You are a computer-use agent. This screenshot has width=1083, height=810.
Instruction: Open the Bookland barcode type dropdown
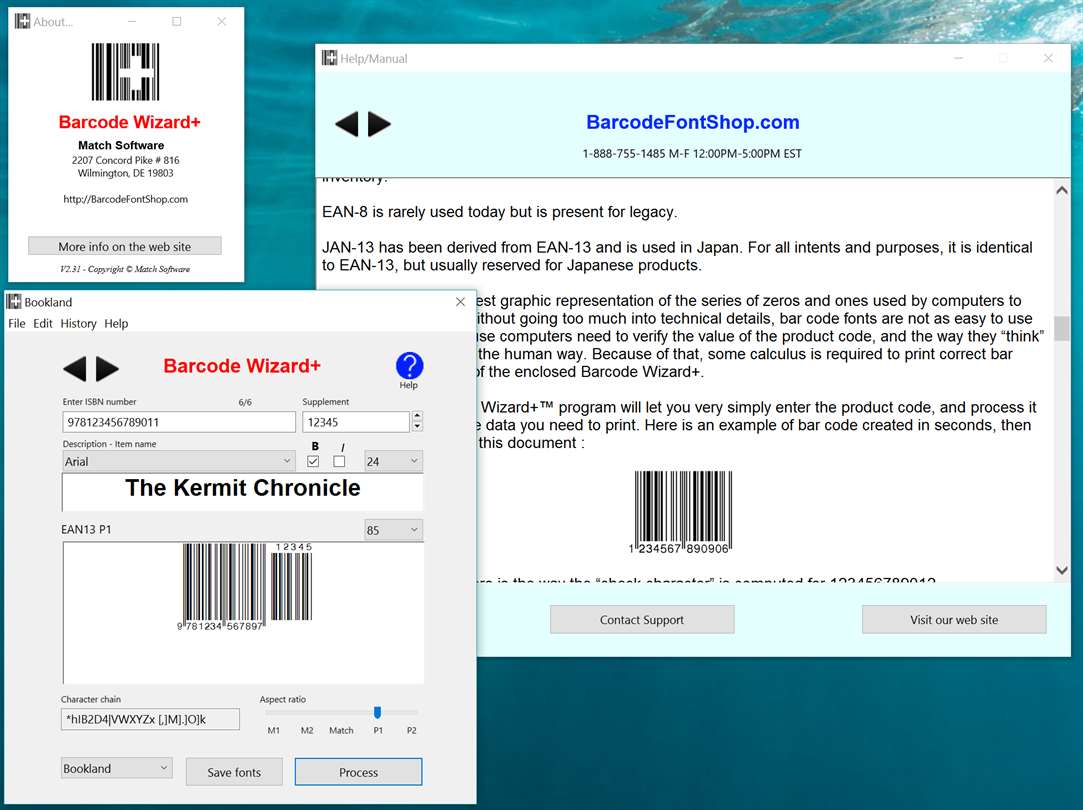point(116,769)
